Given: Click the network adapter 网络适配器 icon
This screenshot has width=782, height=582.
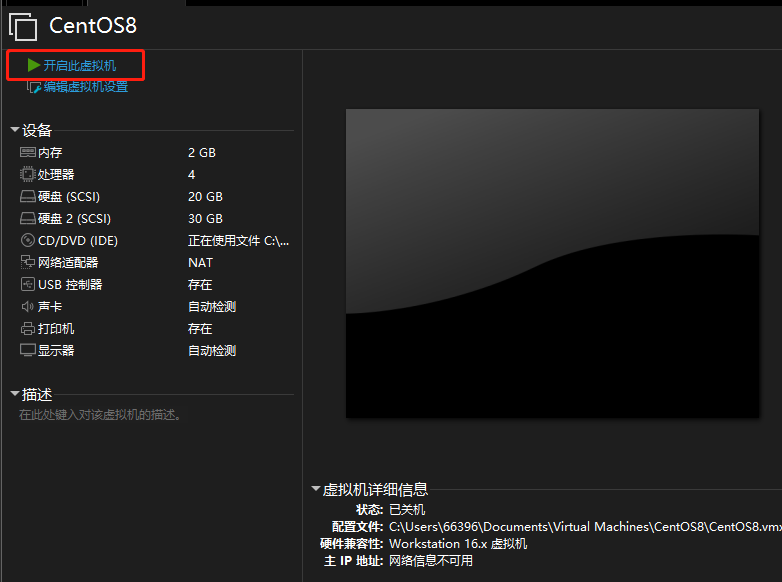Looking at the screenshot, I should pyautogui.click(x=27, y=262).
